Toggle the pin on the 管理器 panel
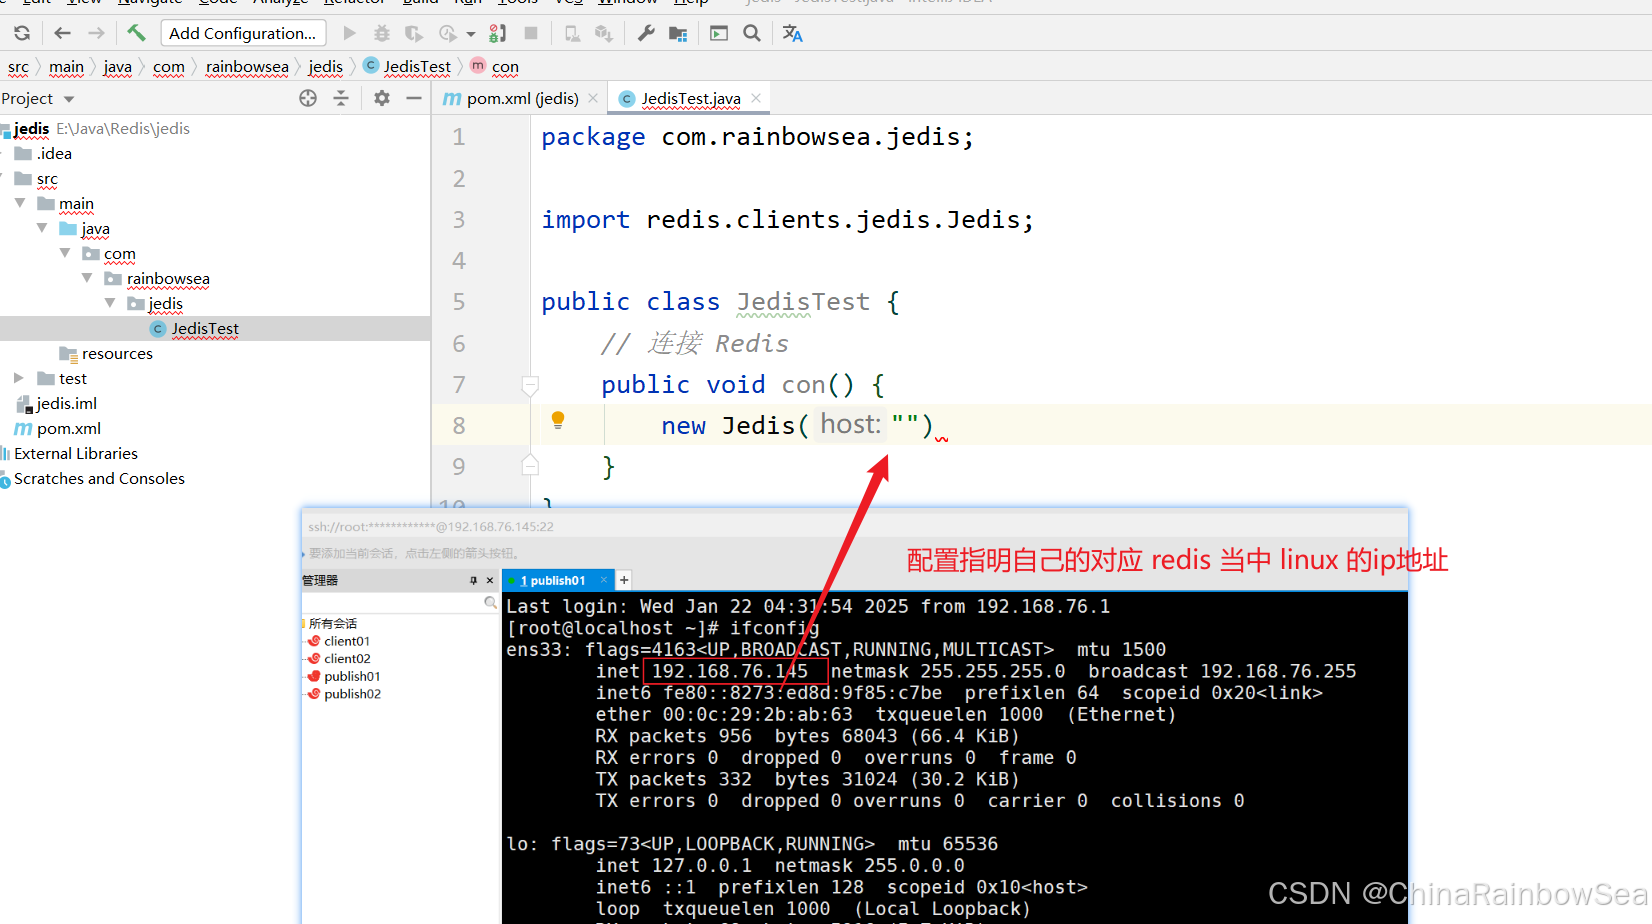Viewport: 1652px width, 924px height. [473, 580]
